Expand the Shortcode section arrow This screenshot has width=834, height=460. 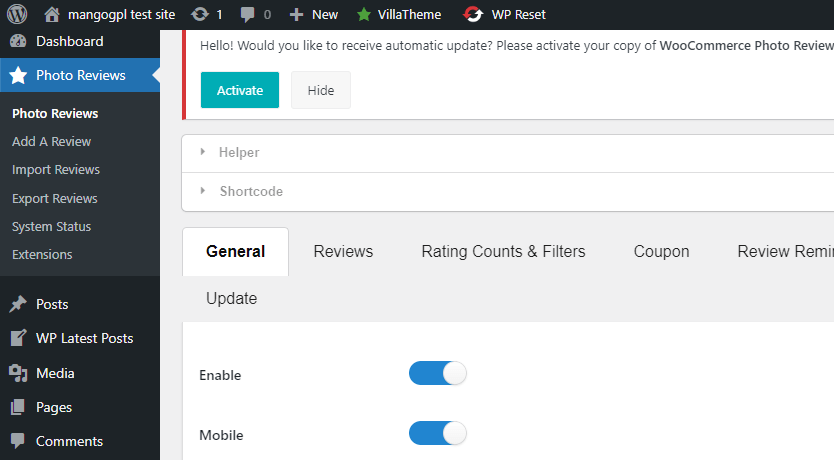[x=203, y=190]
